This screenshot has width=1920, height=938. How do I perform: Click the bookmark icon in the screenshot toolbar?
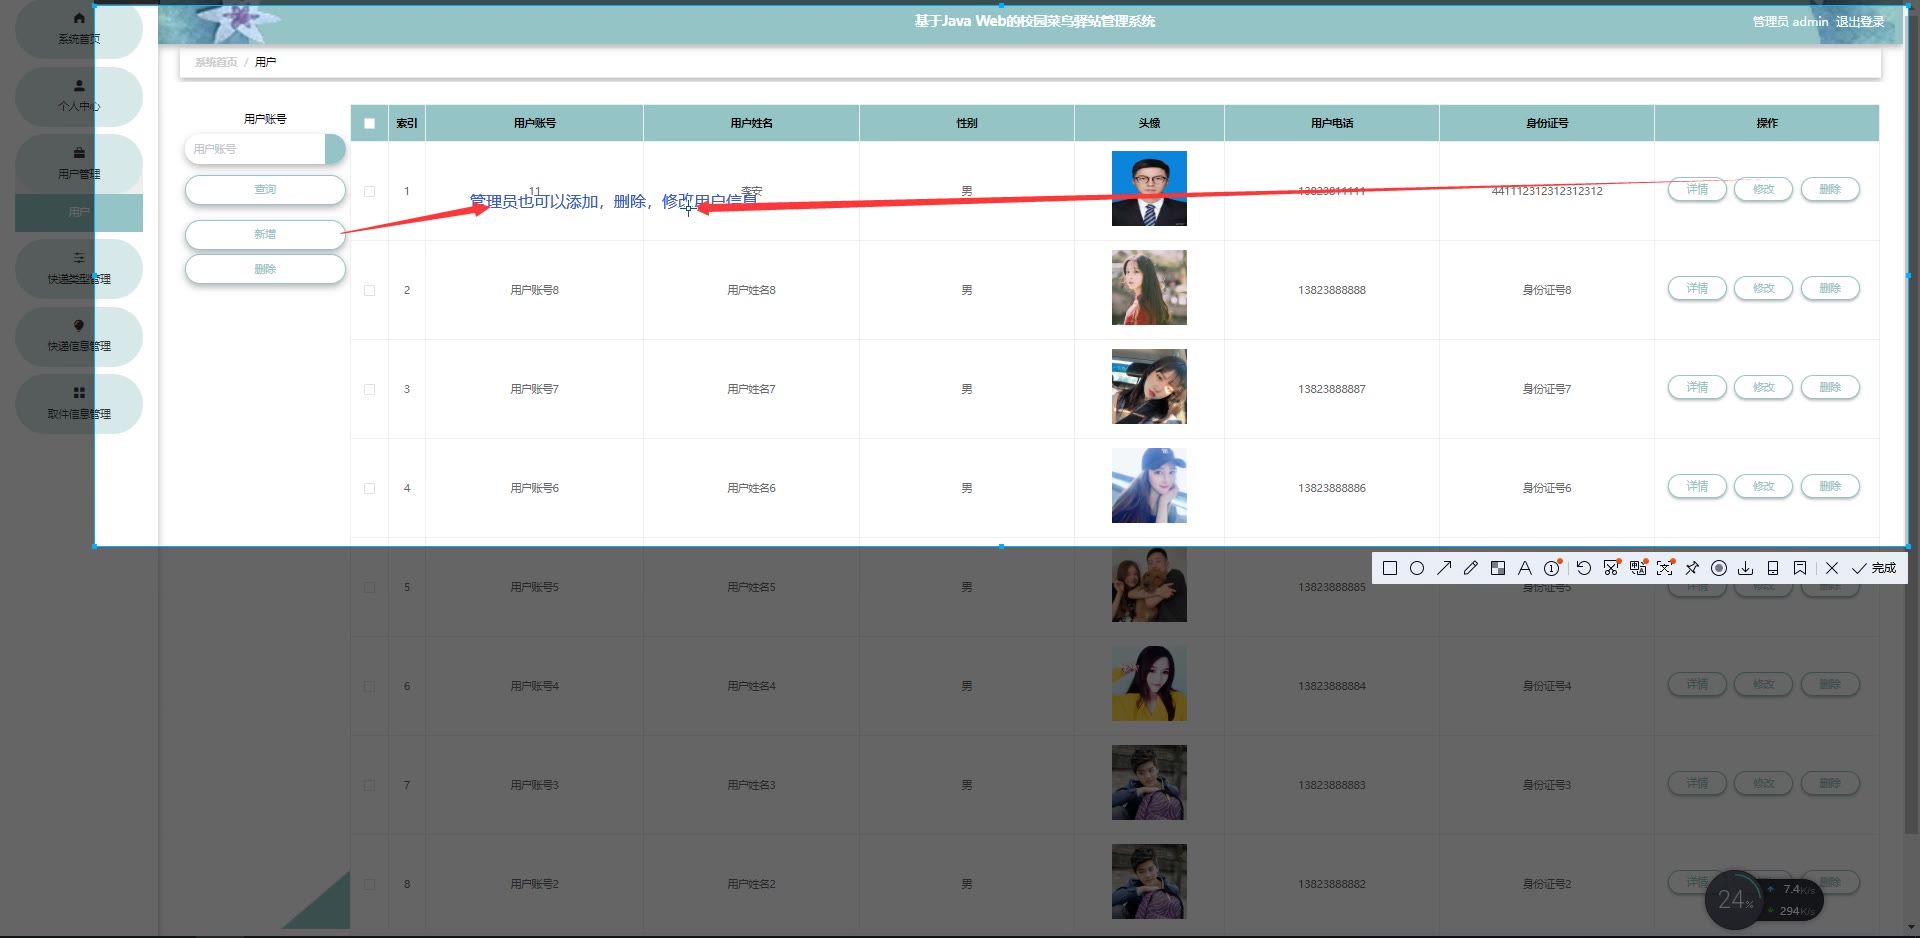[x=1800, y=568]
